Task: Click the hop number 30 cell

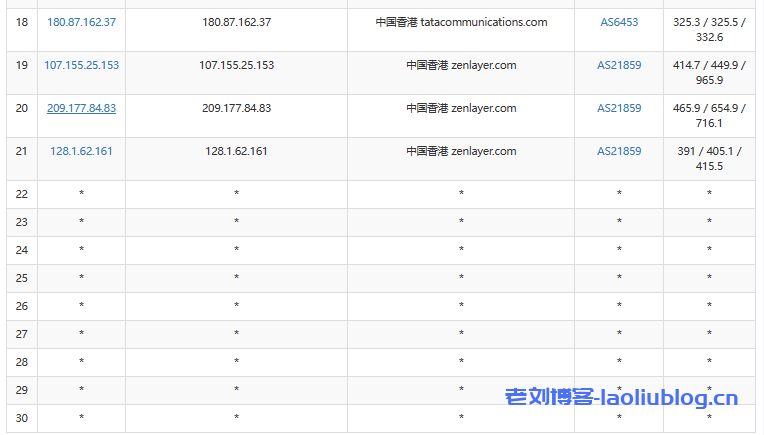Action: click(x=22, y=418)
